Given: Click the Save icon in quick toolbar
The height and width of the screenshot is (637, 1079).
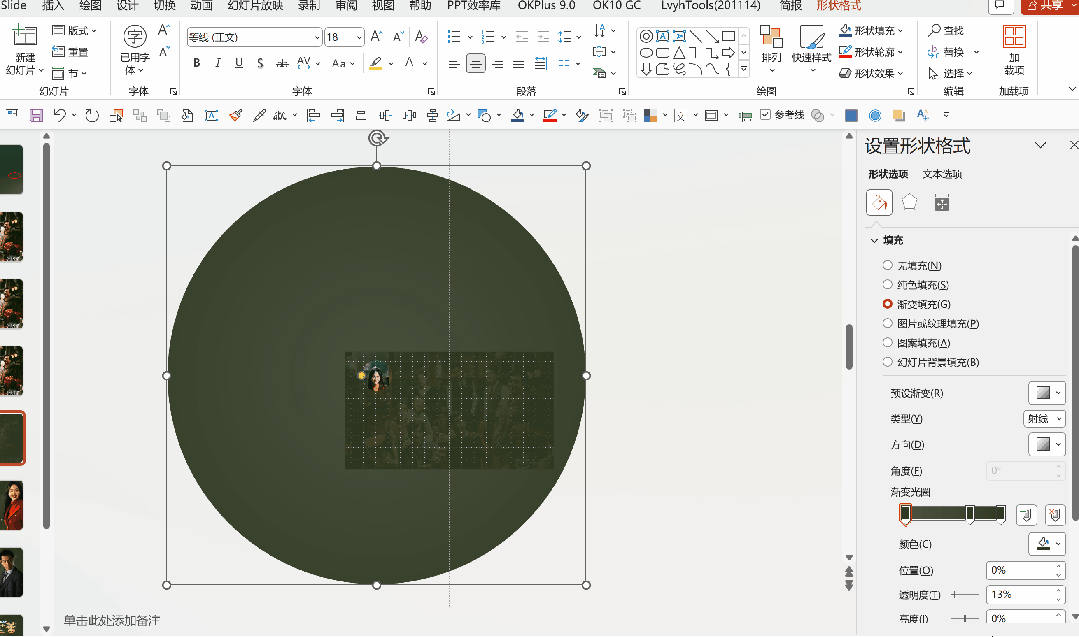Looking at the screenshot, I should pyautogui.click(x=36, y=116).
